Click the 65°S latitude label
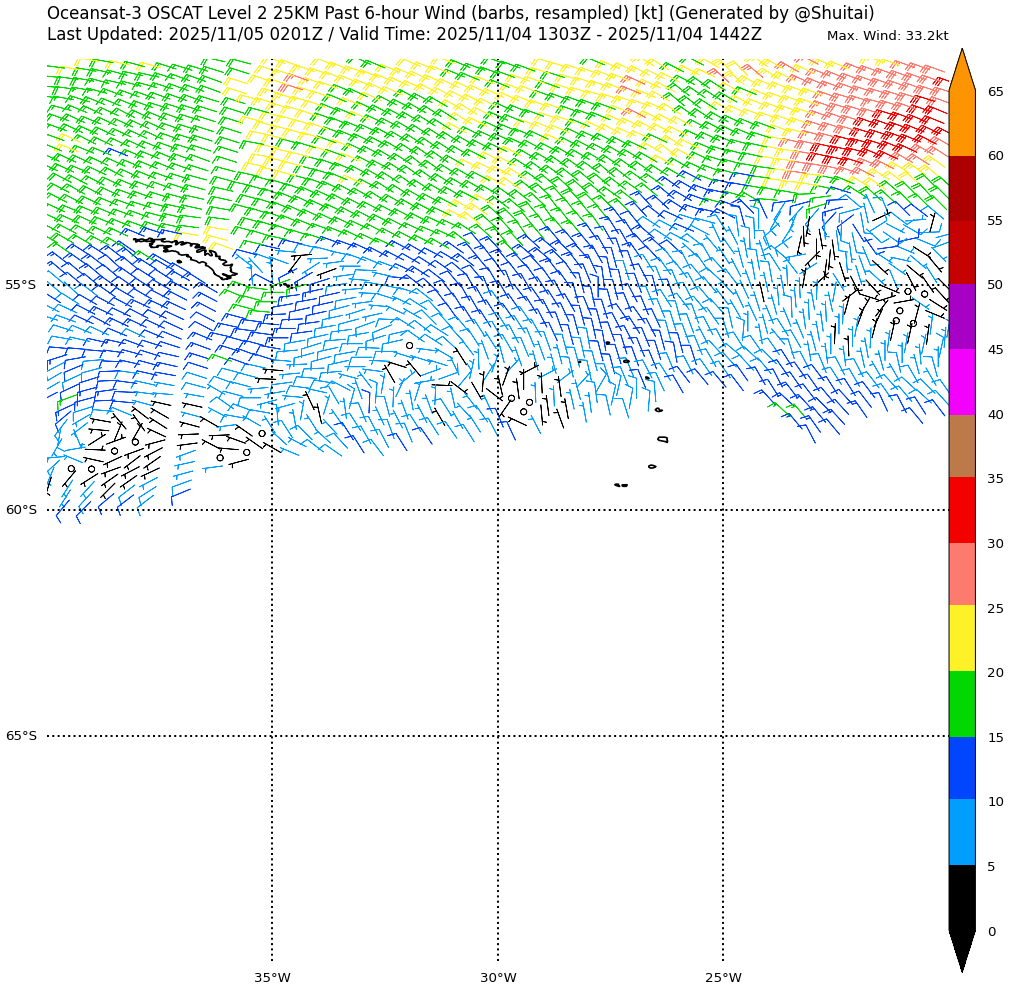 20,736
